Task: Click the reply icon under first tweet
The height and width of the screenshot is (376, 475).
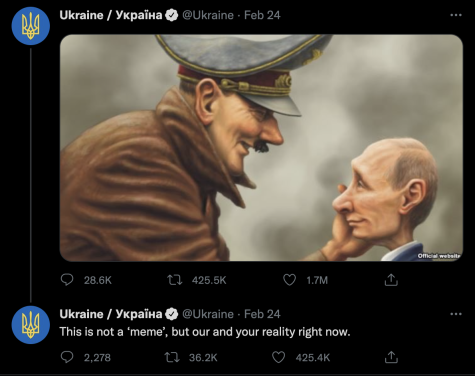Action: [x=67, y=280]
